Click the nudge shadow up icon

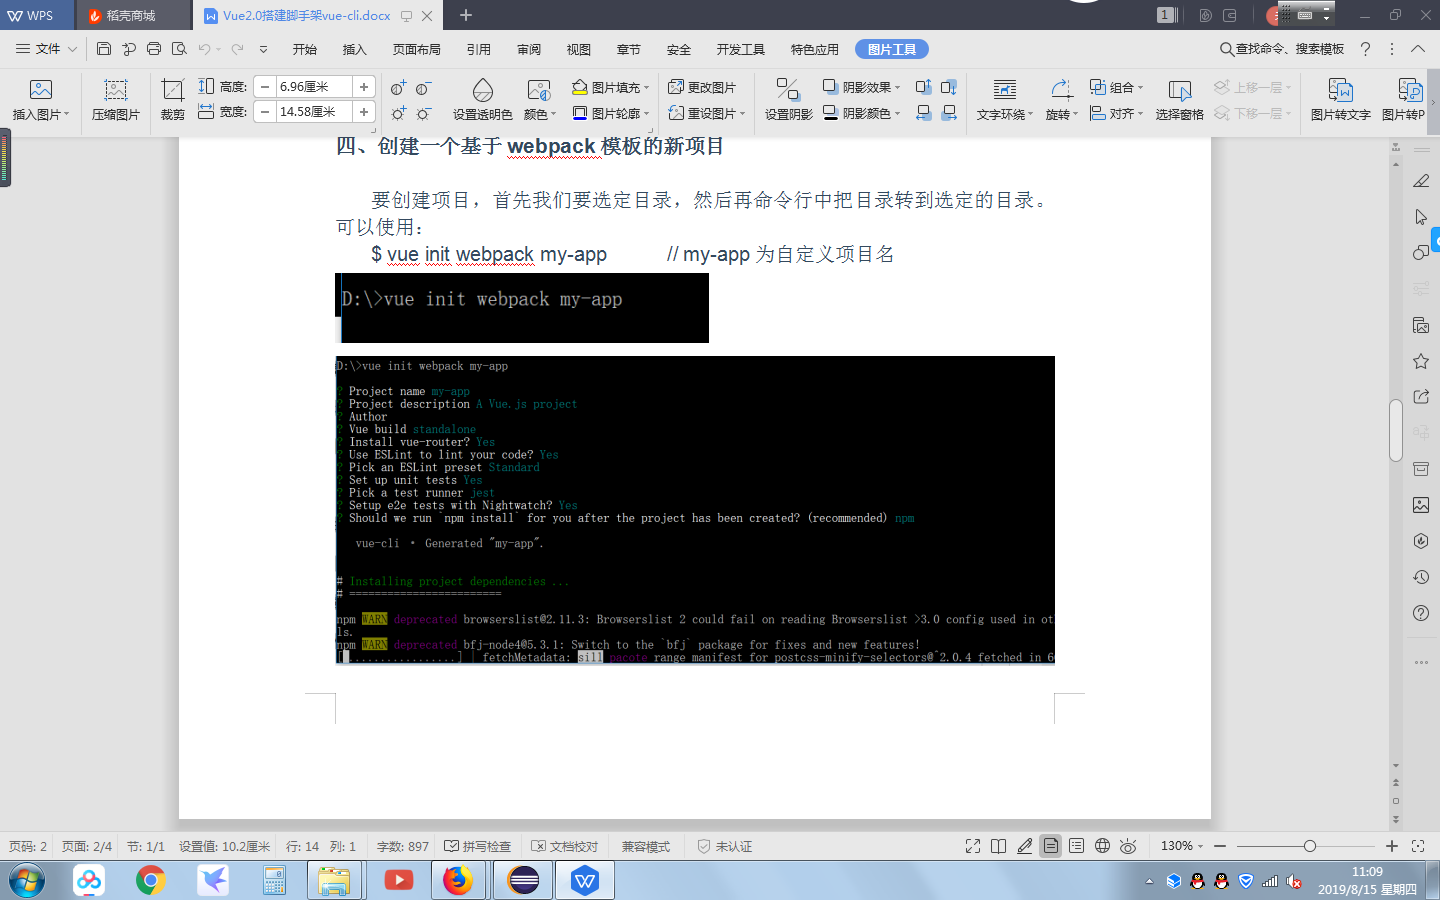click(x=923, y=87)
